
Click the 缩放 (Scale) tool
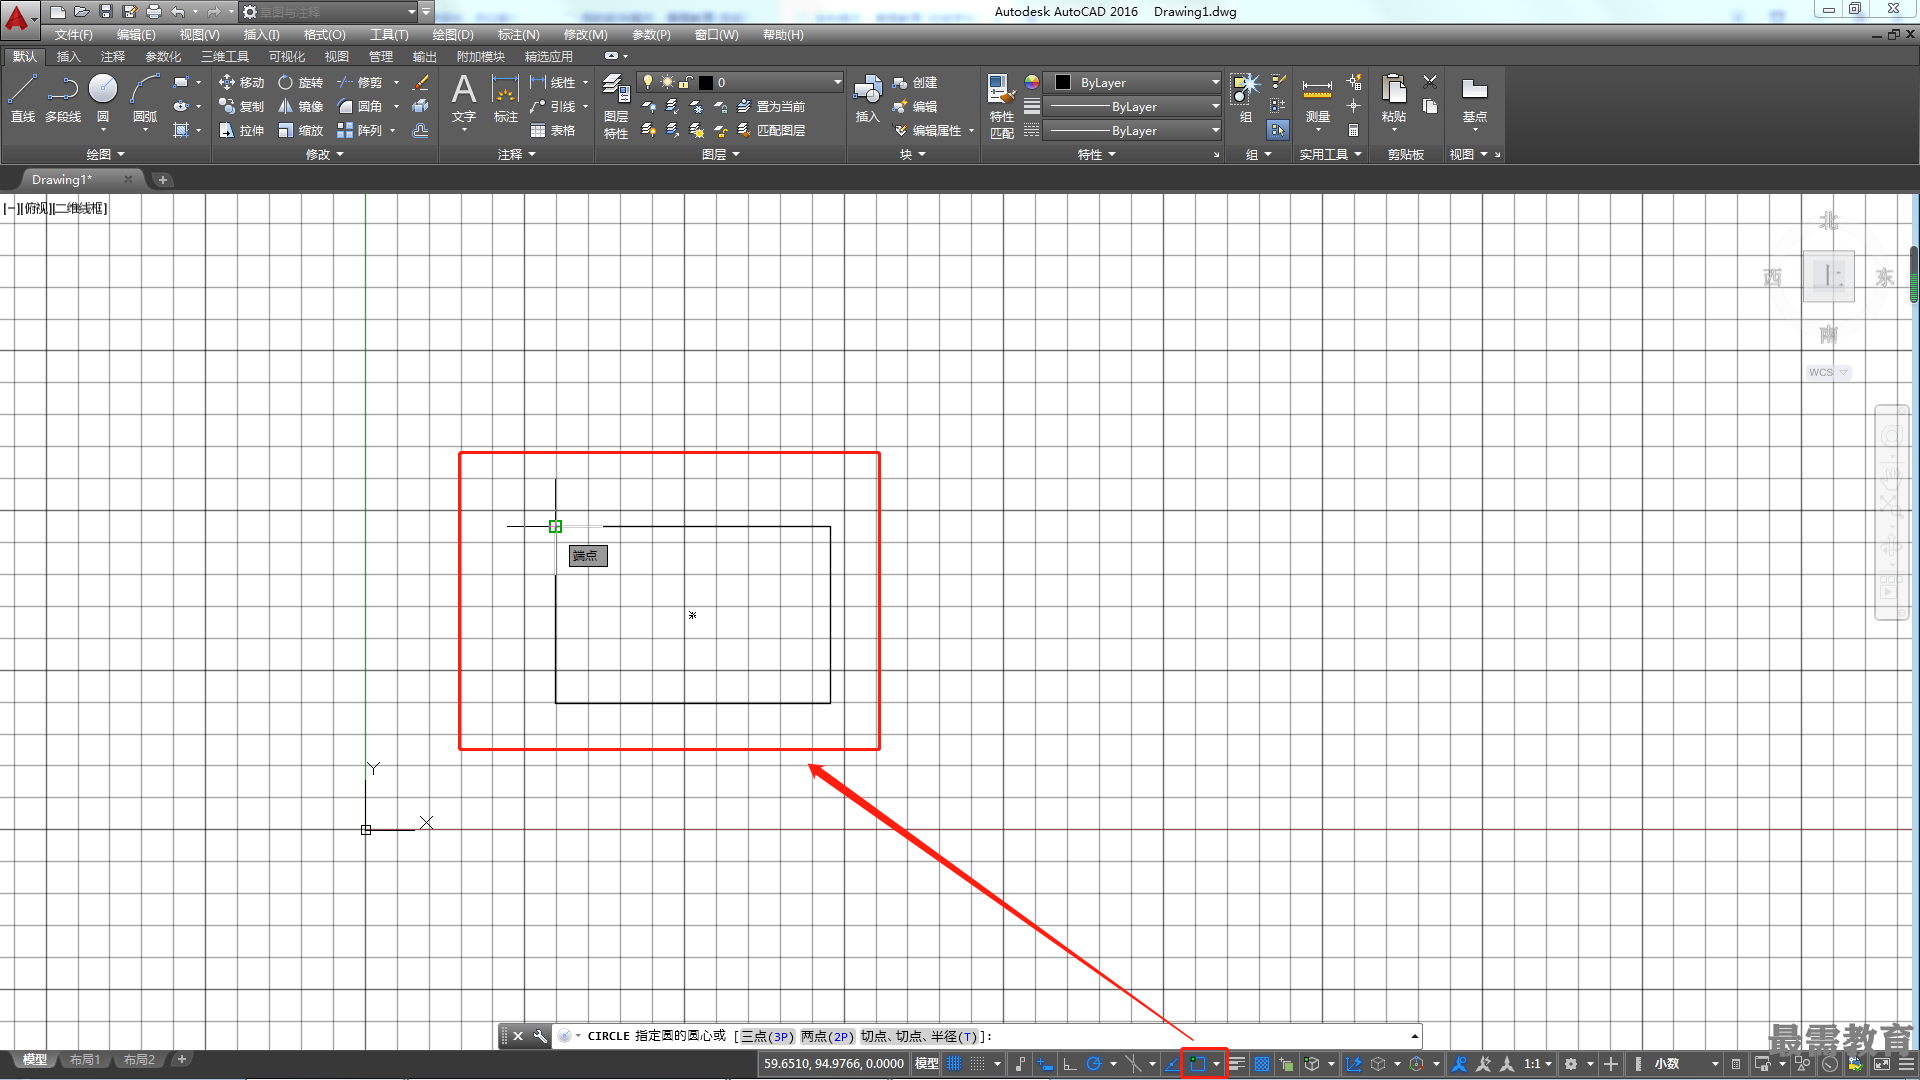point(300,131)
